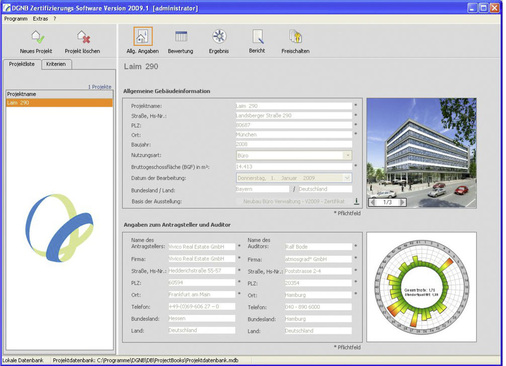
Task: Click the Baujahr field
Action: 294,144
